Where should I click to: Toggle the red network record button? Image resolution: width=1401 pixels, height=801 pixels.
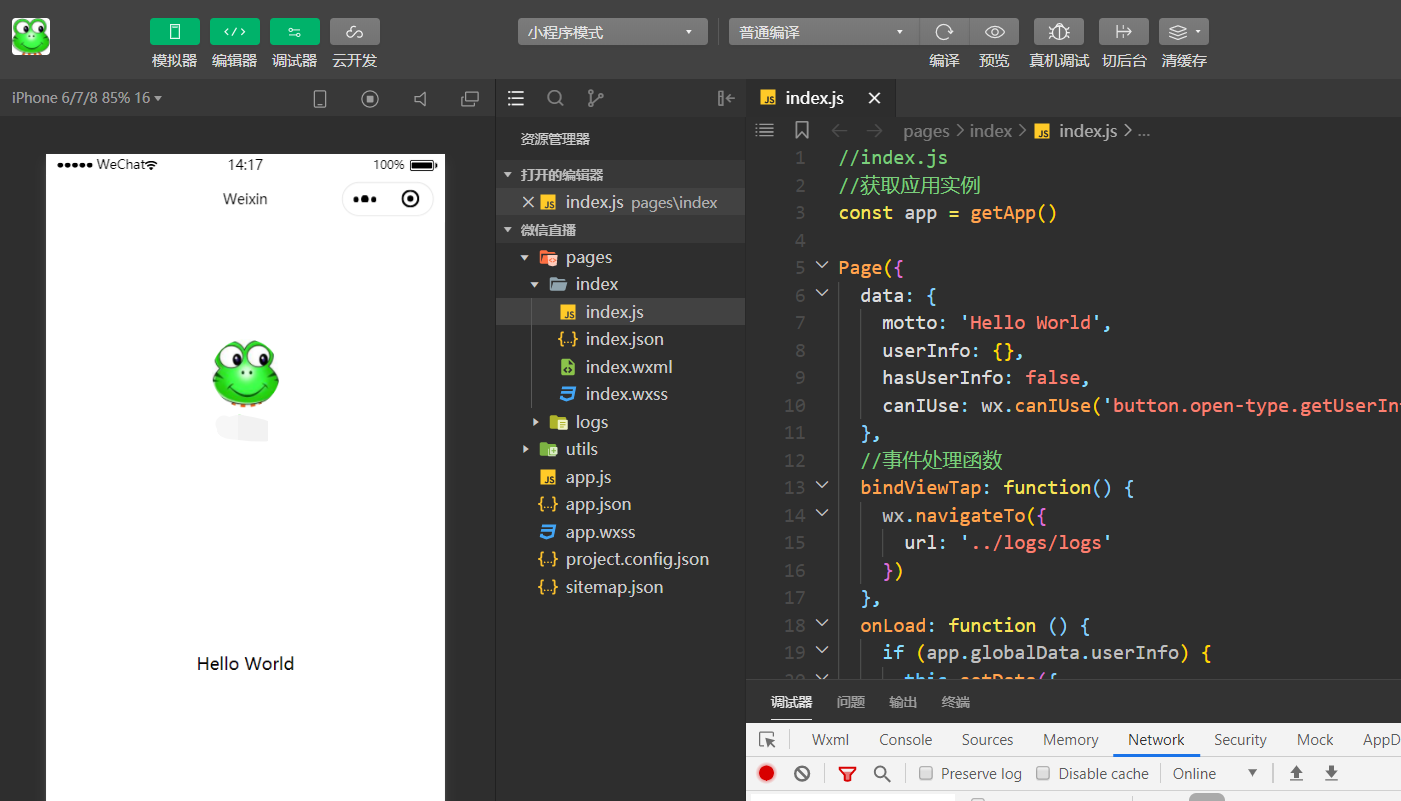pos(767,773)
